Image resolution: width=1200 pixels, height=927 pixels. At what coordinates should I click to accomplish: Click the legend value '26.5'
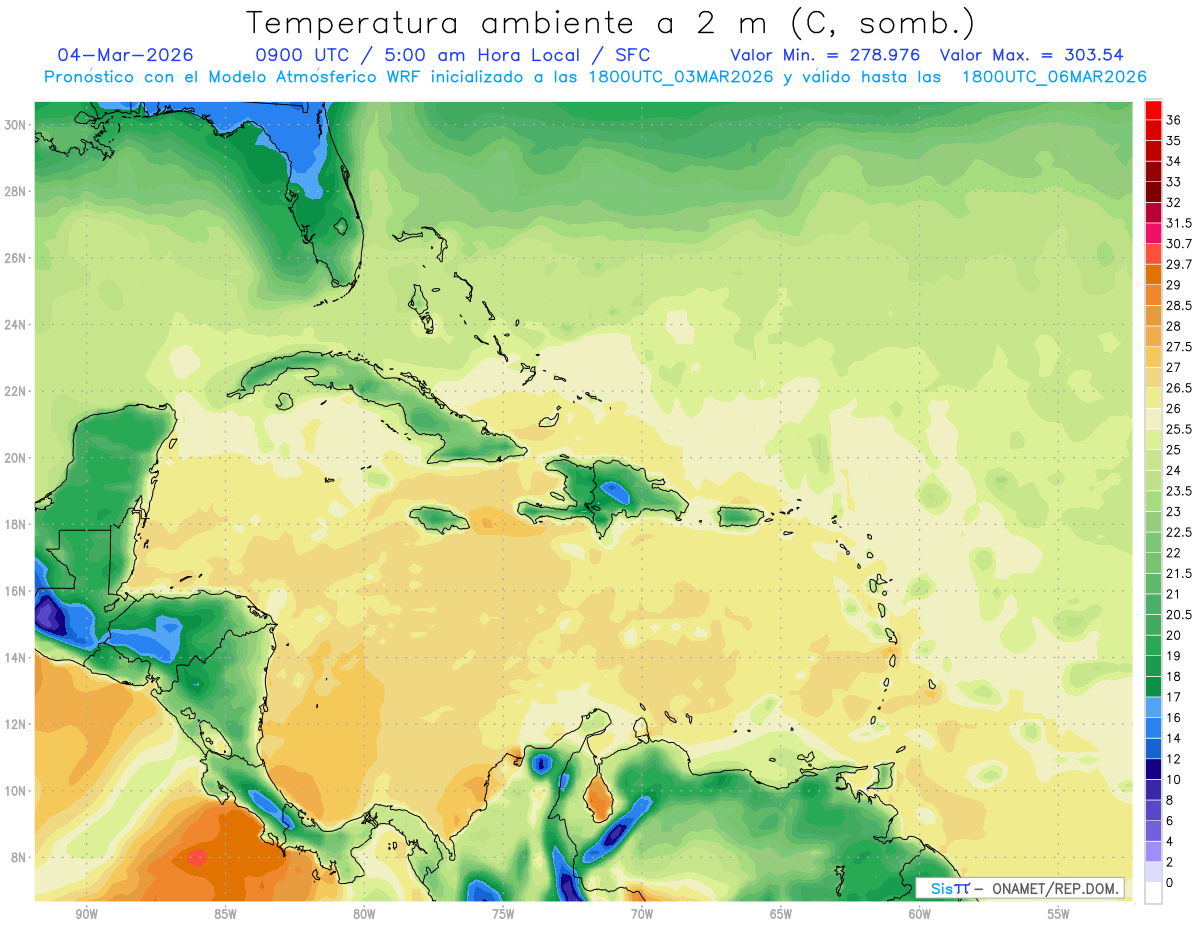pyautogui.click(x=1179, y=388)
